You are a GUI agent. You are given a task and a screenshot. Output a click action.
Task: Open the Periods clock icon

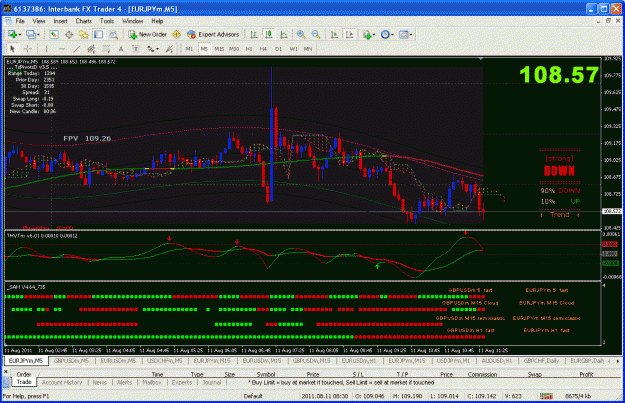[385, 35]
